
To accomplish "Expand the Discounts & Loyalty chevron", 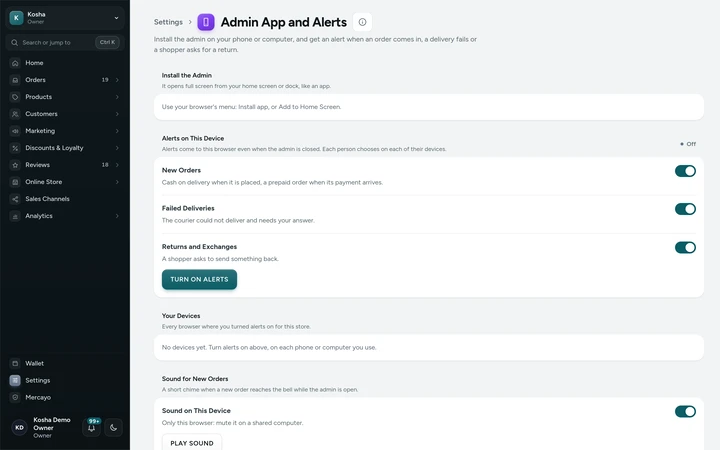I will coord(117,148).
